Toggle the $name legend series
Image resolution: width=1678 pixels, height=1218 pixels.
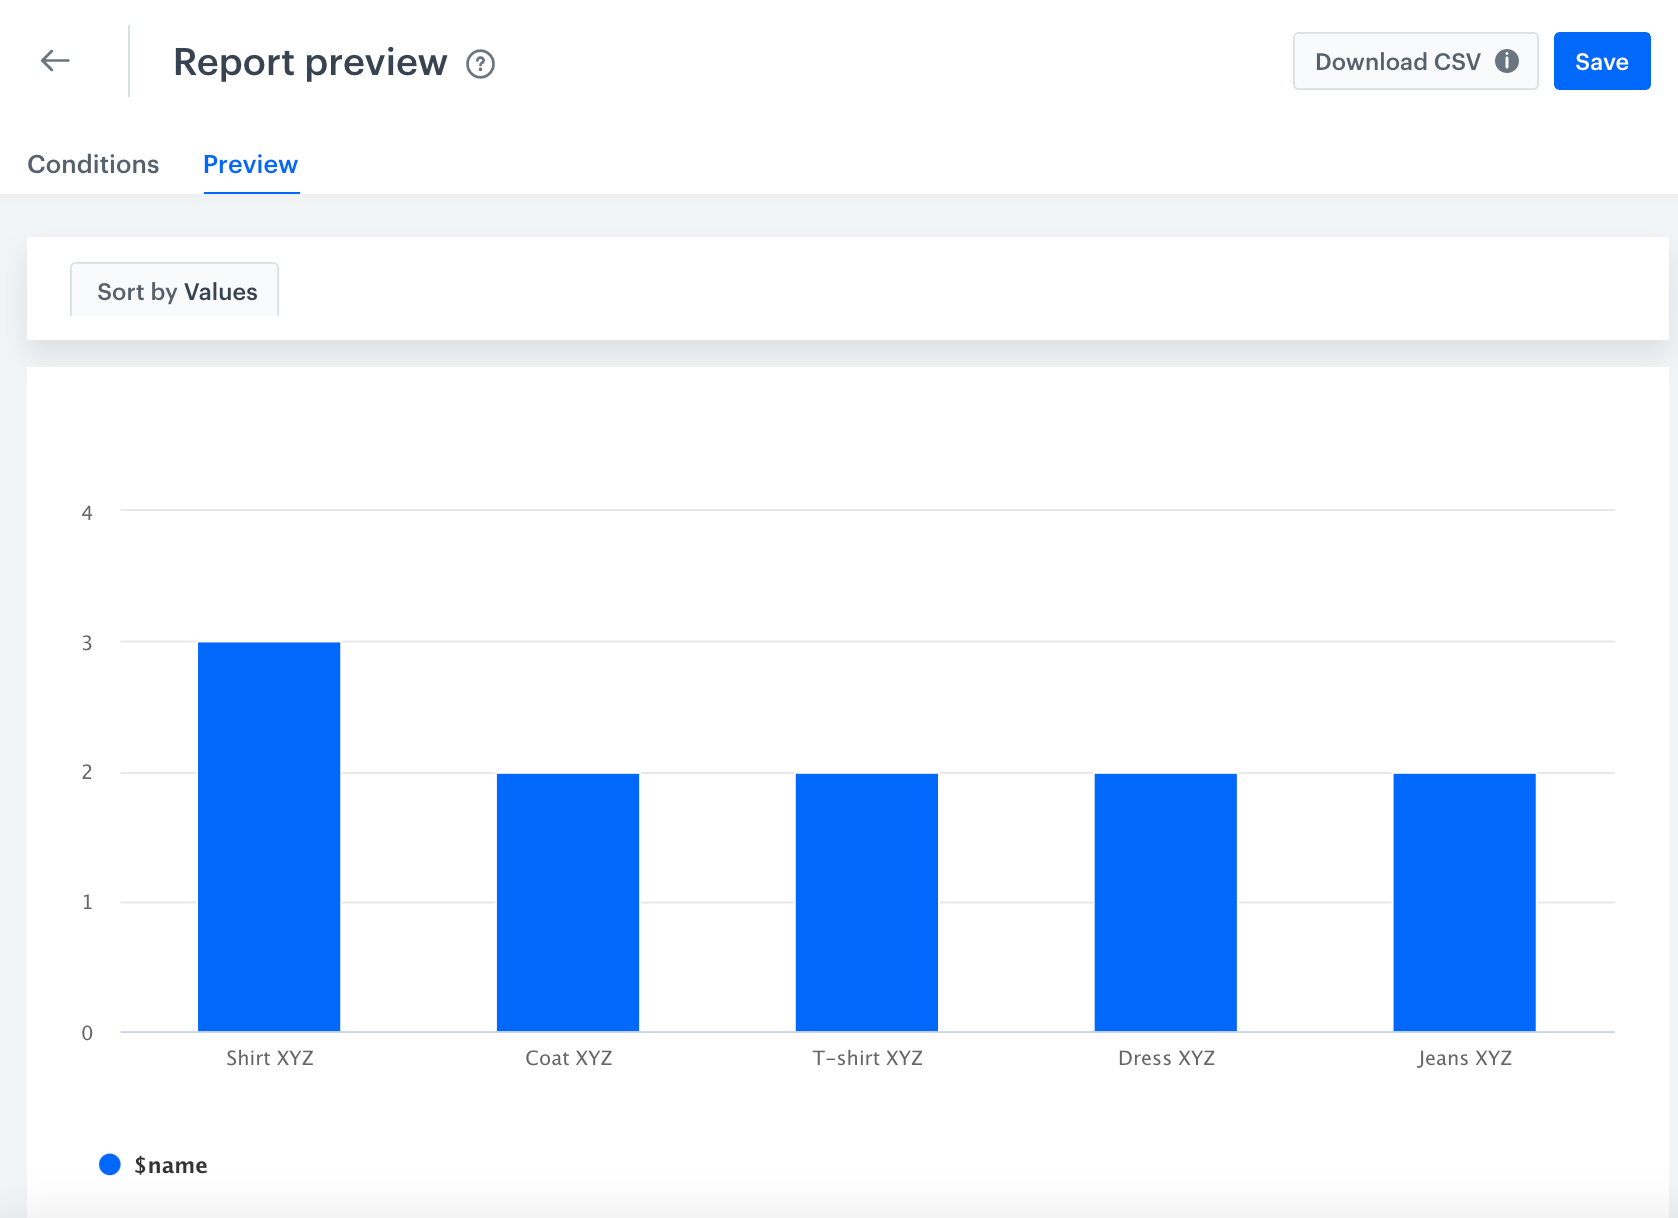(x=171, y=1165)
